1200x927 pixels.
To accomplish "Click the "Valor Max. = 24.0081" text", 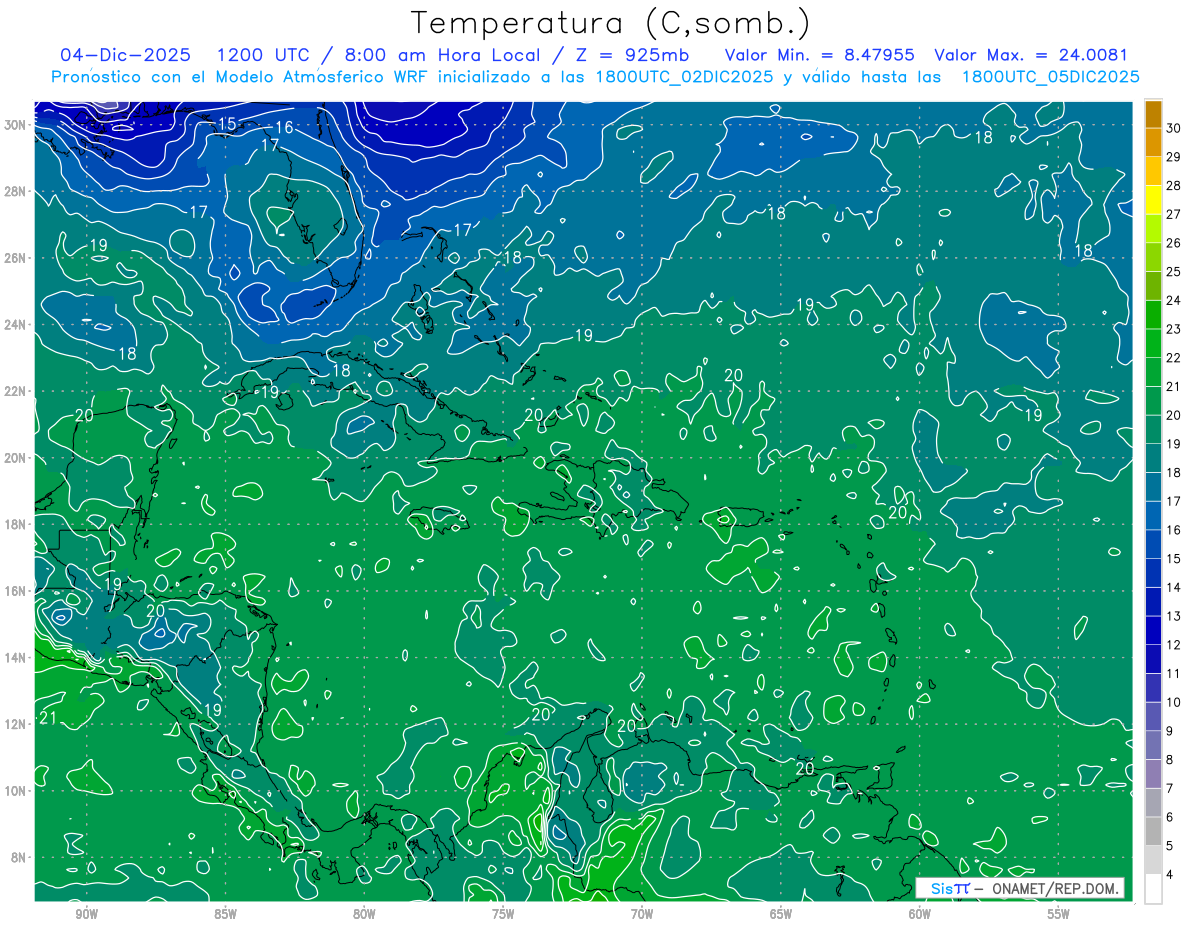I will click(1031, 55).
